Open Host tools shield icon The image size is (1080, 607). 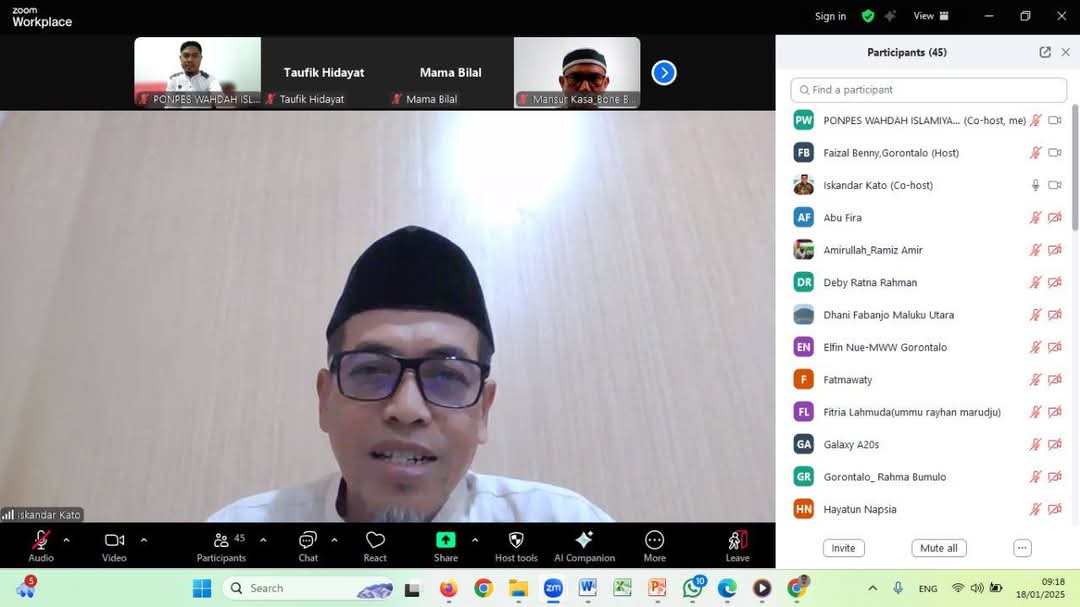pos(516,541)
